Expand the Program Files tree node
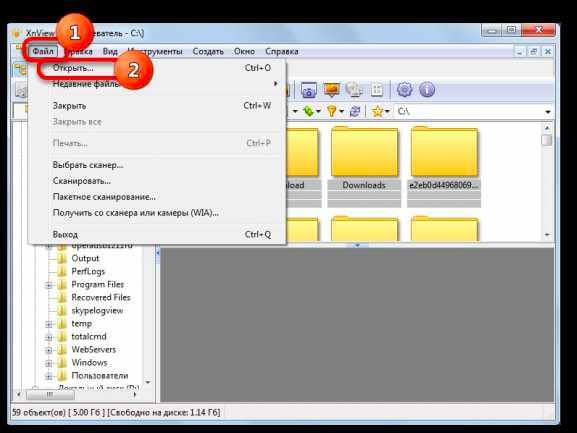The image size is (577, 433). point(49,285)
